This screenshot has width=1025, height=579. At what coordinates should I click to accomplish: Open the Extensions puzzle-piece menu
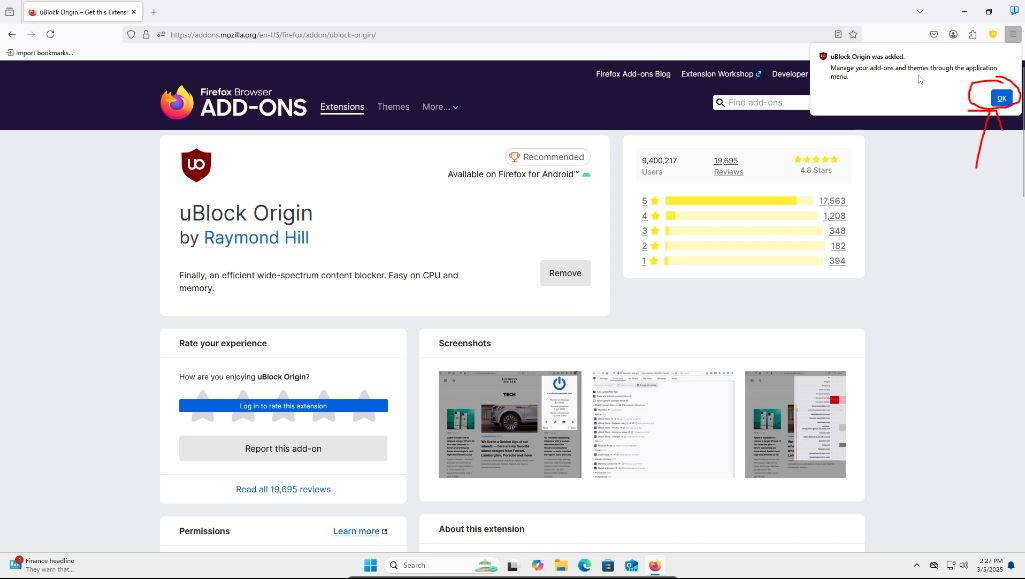point(973,35)
